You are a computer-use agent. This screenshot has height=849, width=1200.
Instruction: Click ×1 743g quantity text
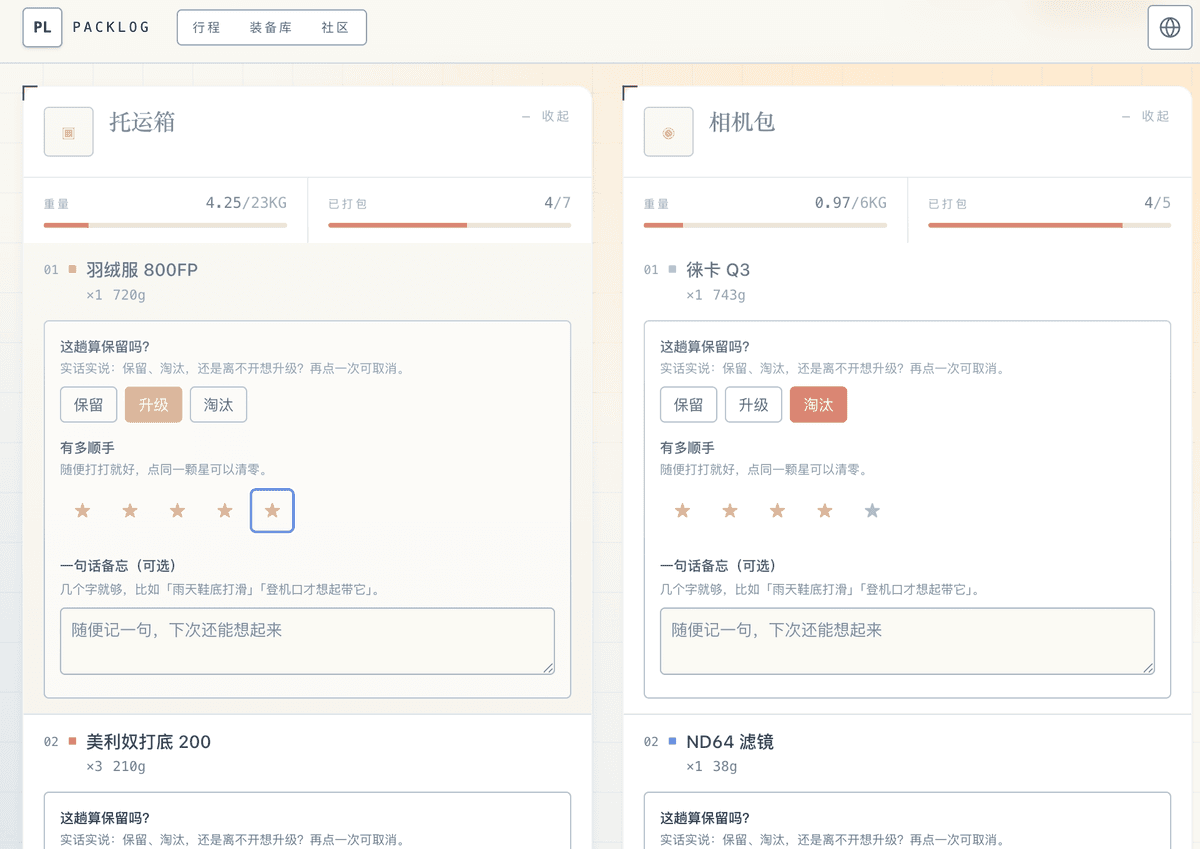point(716,295)
